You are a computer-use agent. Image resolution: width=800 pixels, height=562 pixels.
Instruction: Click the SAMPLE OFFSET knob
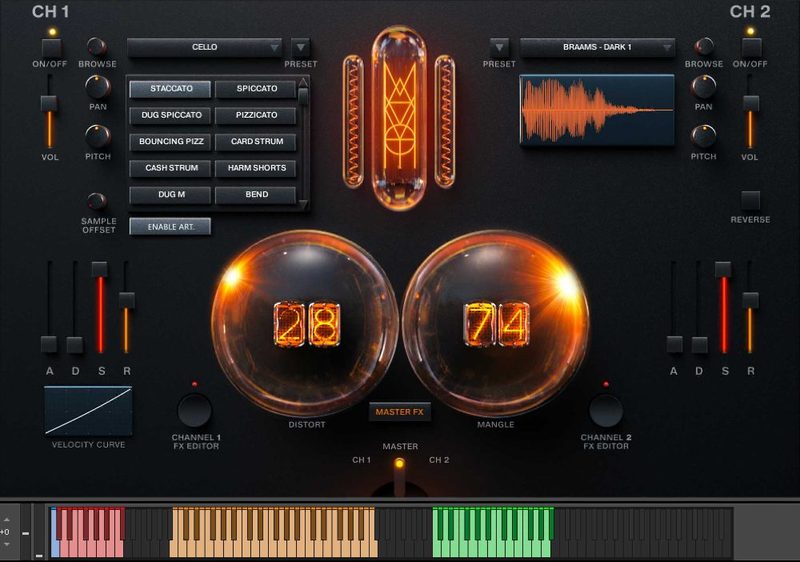97,201
